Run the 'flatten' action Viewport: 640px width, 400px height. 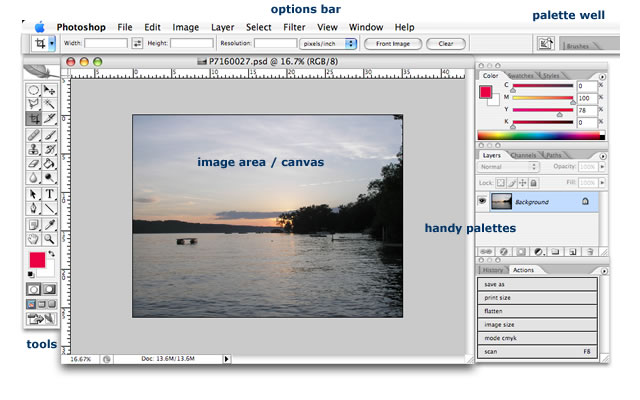538,311
